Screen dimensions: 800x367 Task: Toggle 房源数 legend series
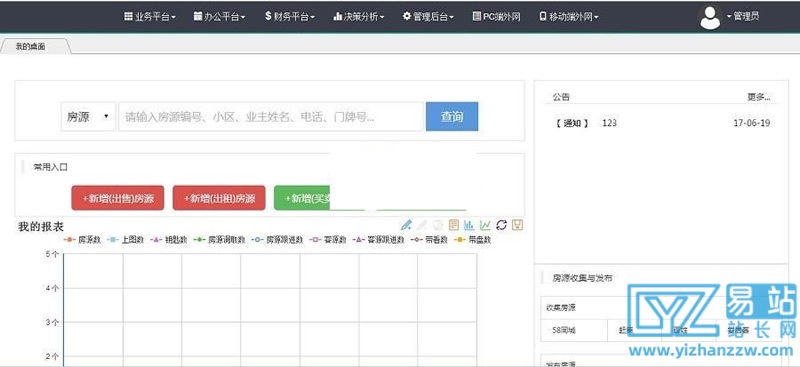(81, 239)
